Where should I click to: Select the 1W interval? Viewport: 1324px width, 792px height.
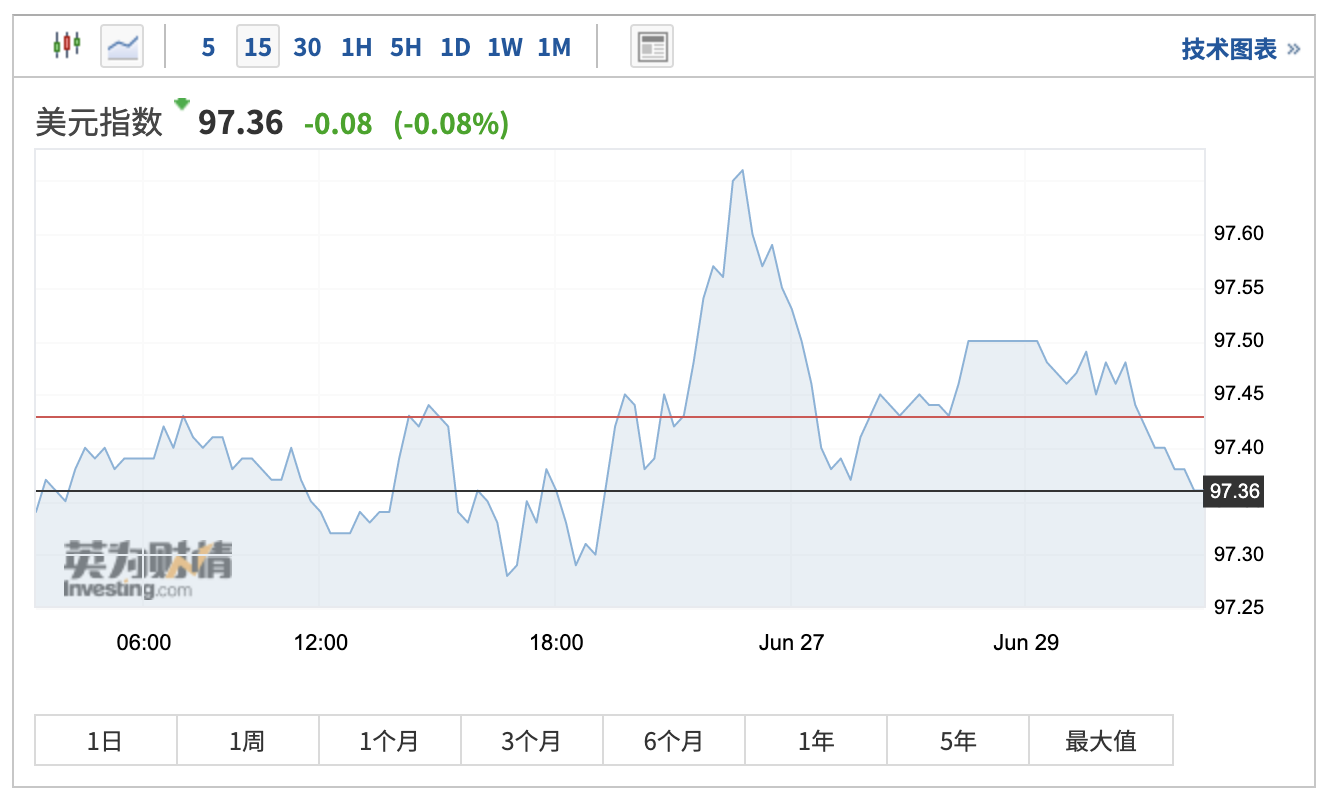point(505,47)
